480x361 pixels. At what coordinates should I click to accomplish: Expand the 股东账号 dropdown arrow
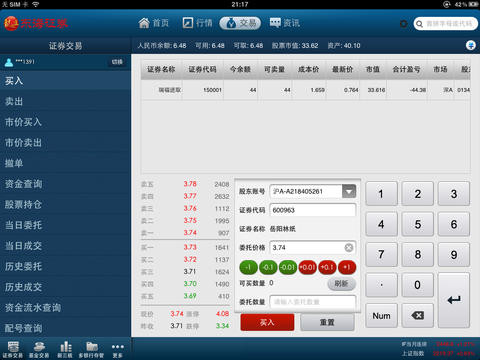[x=349, y=191]
